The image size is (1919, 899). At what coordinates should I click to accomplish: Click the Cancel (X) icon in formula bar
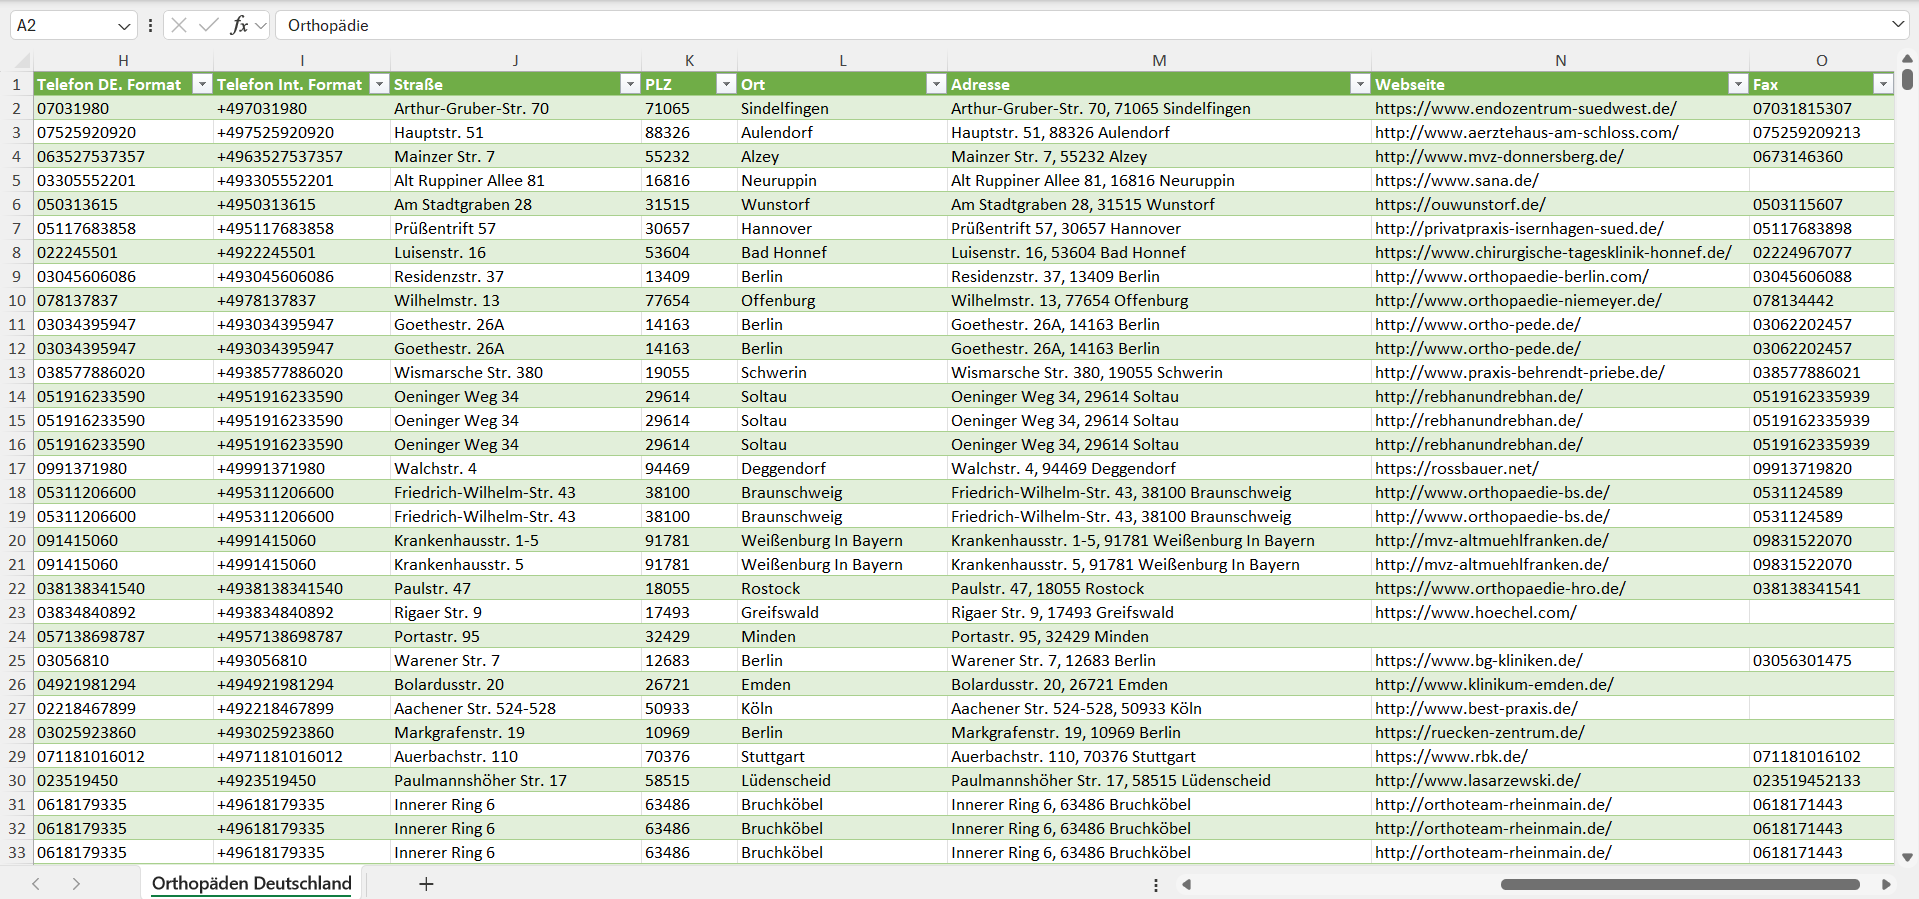point(179,25)
